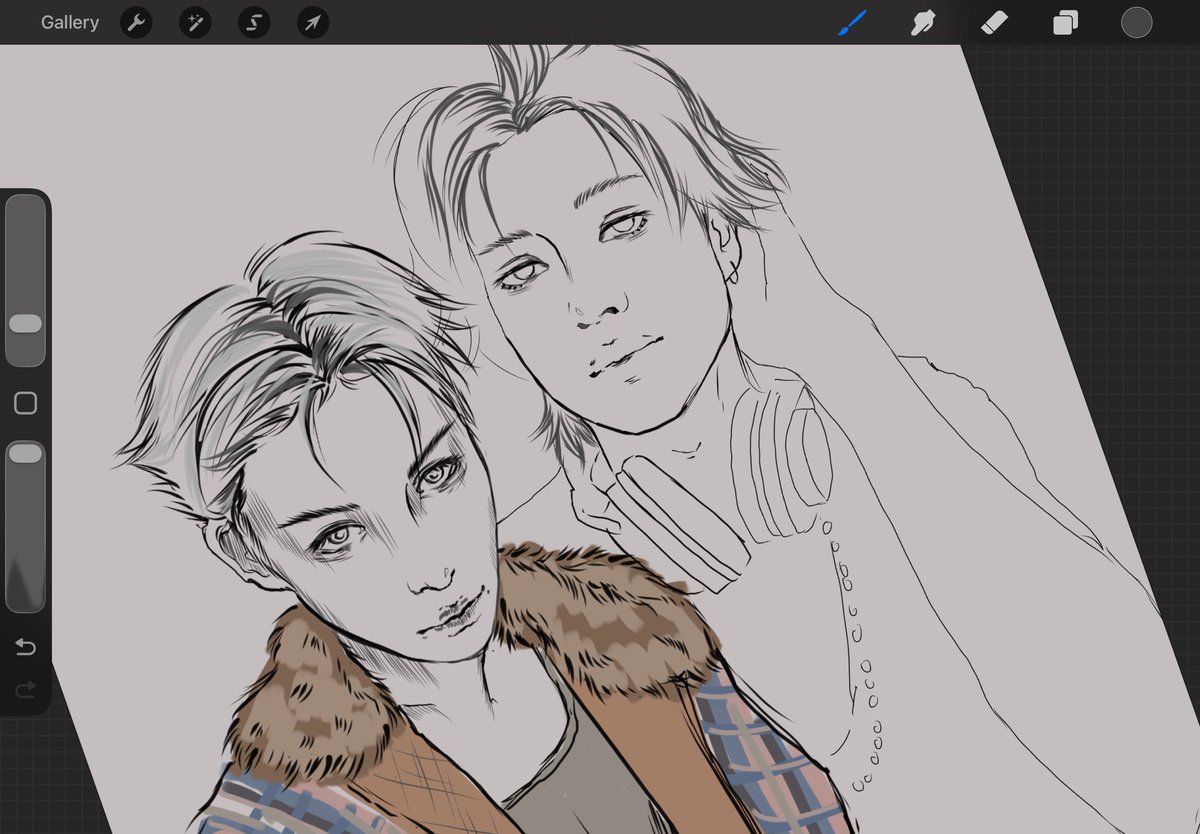This screenshot has height=834, width=1200.
Task: Adjust the brush opacity slider
Action: (x=25, y=526)
